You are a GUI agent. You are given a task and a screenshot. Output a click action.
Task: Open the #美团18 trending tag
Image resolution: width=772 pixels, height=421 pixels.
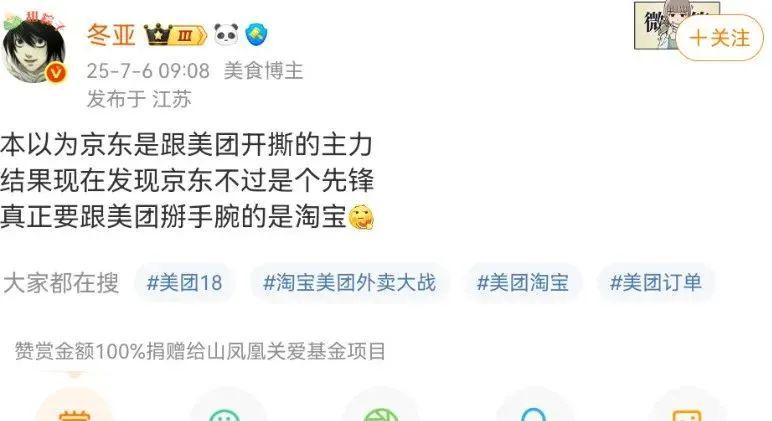click(185, 283)
